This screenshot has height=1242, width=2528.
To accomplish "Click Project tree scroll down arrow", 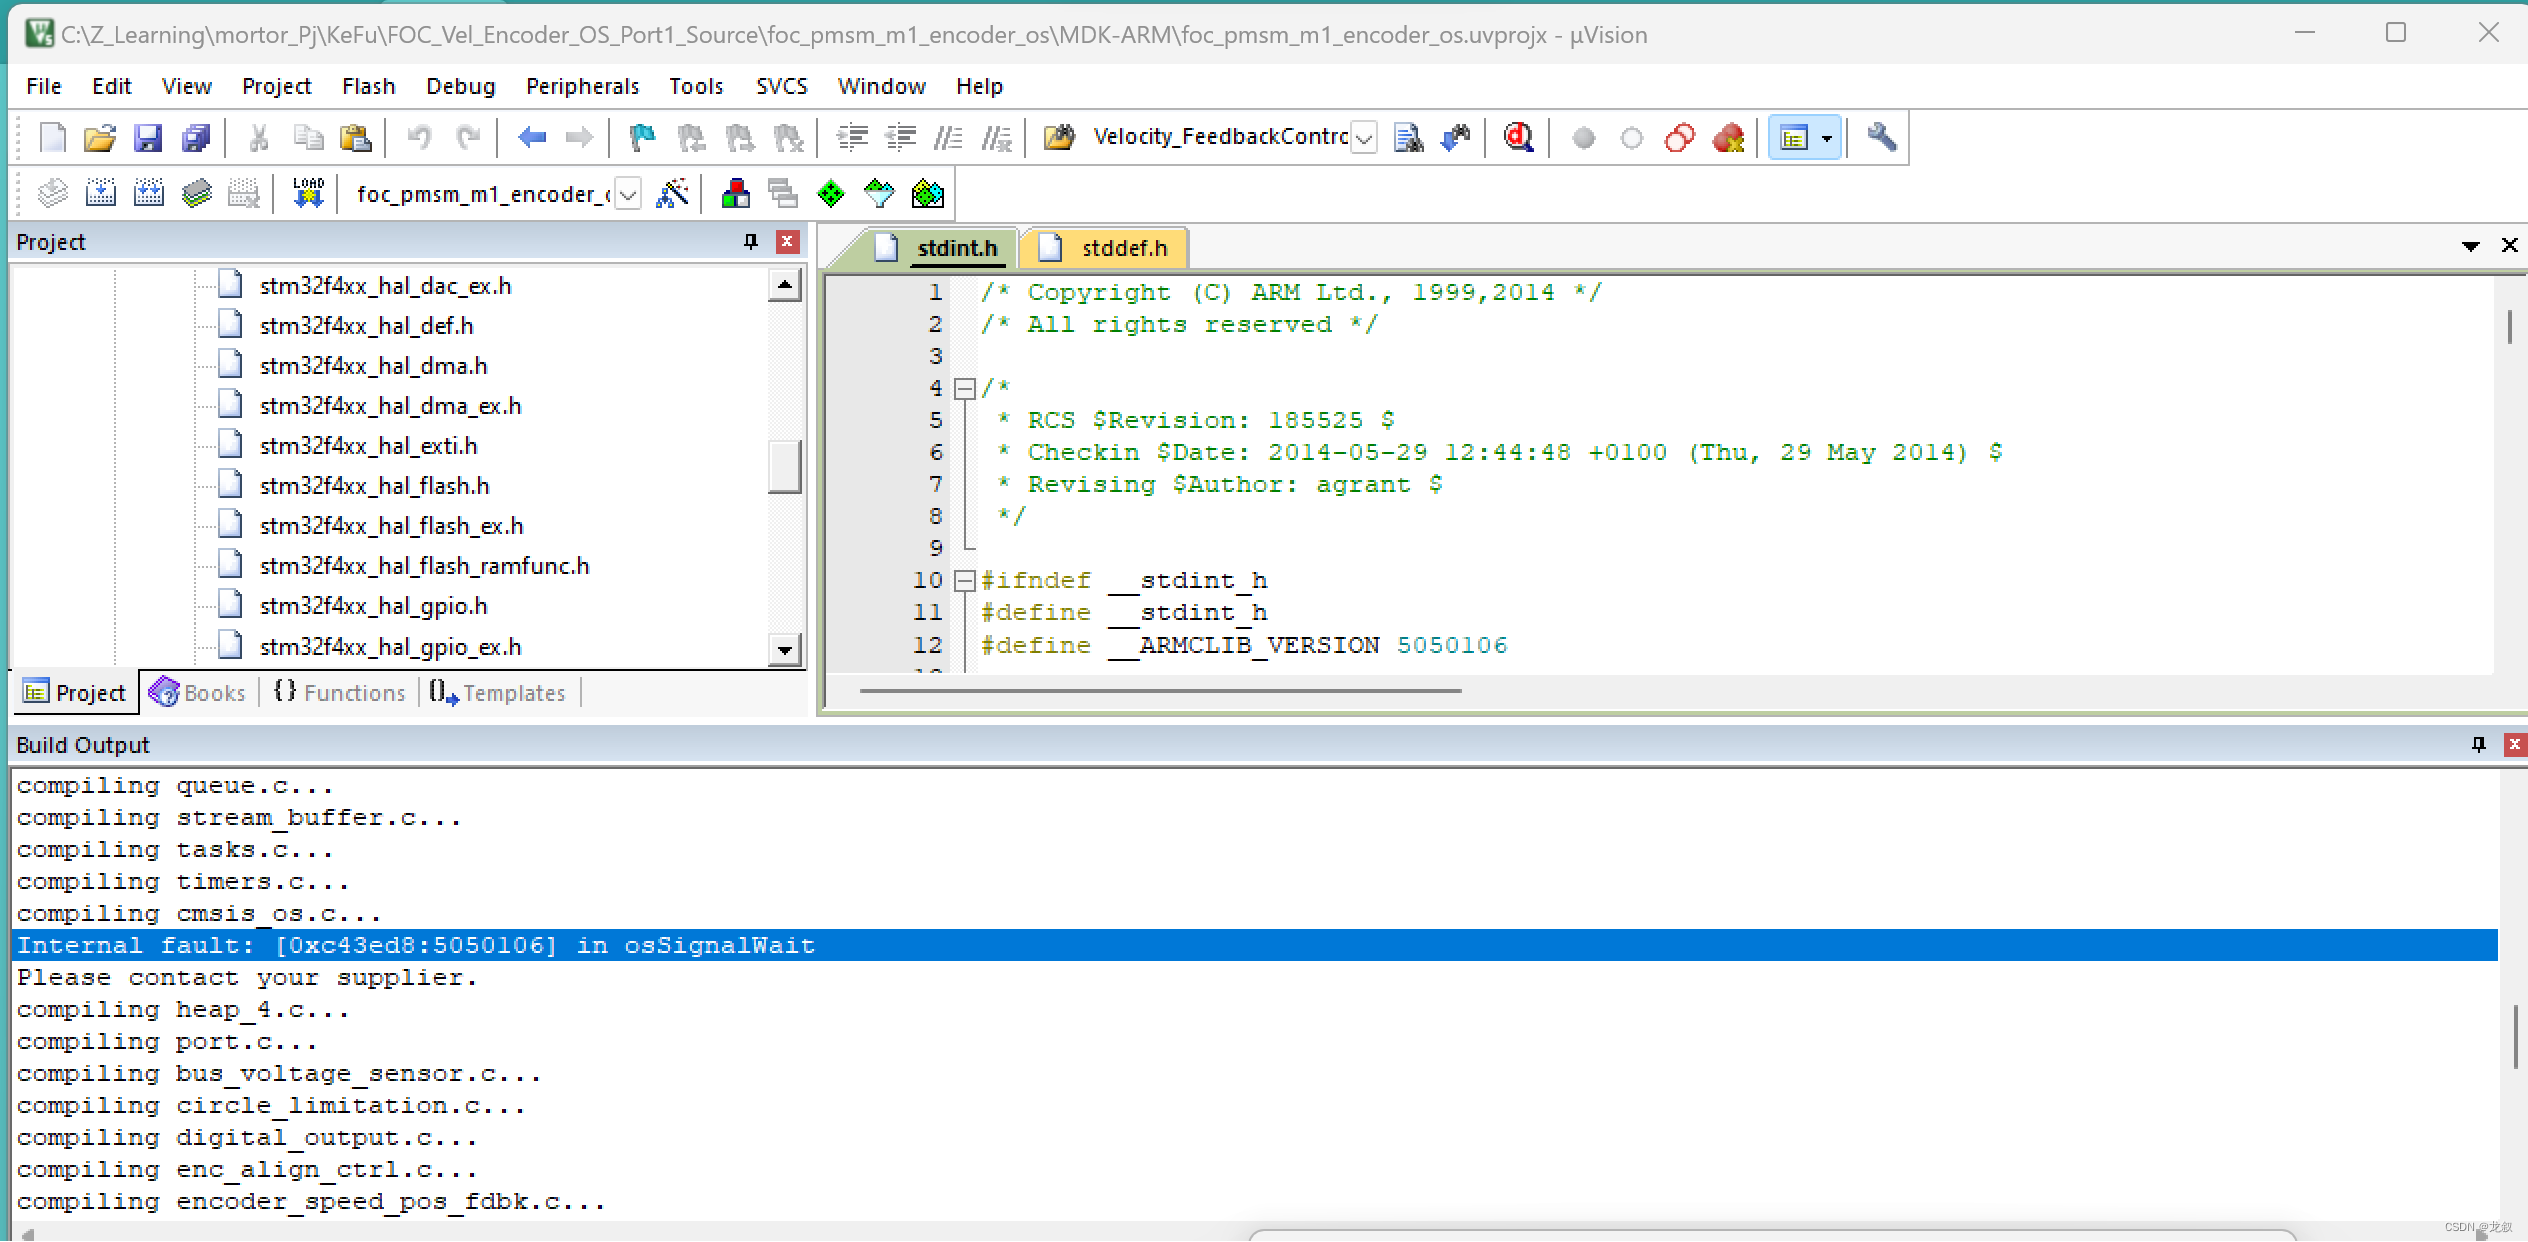I will point(785,650).
